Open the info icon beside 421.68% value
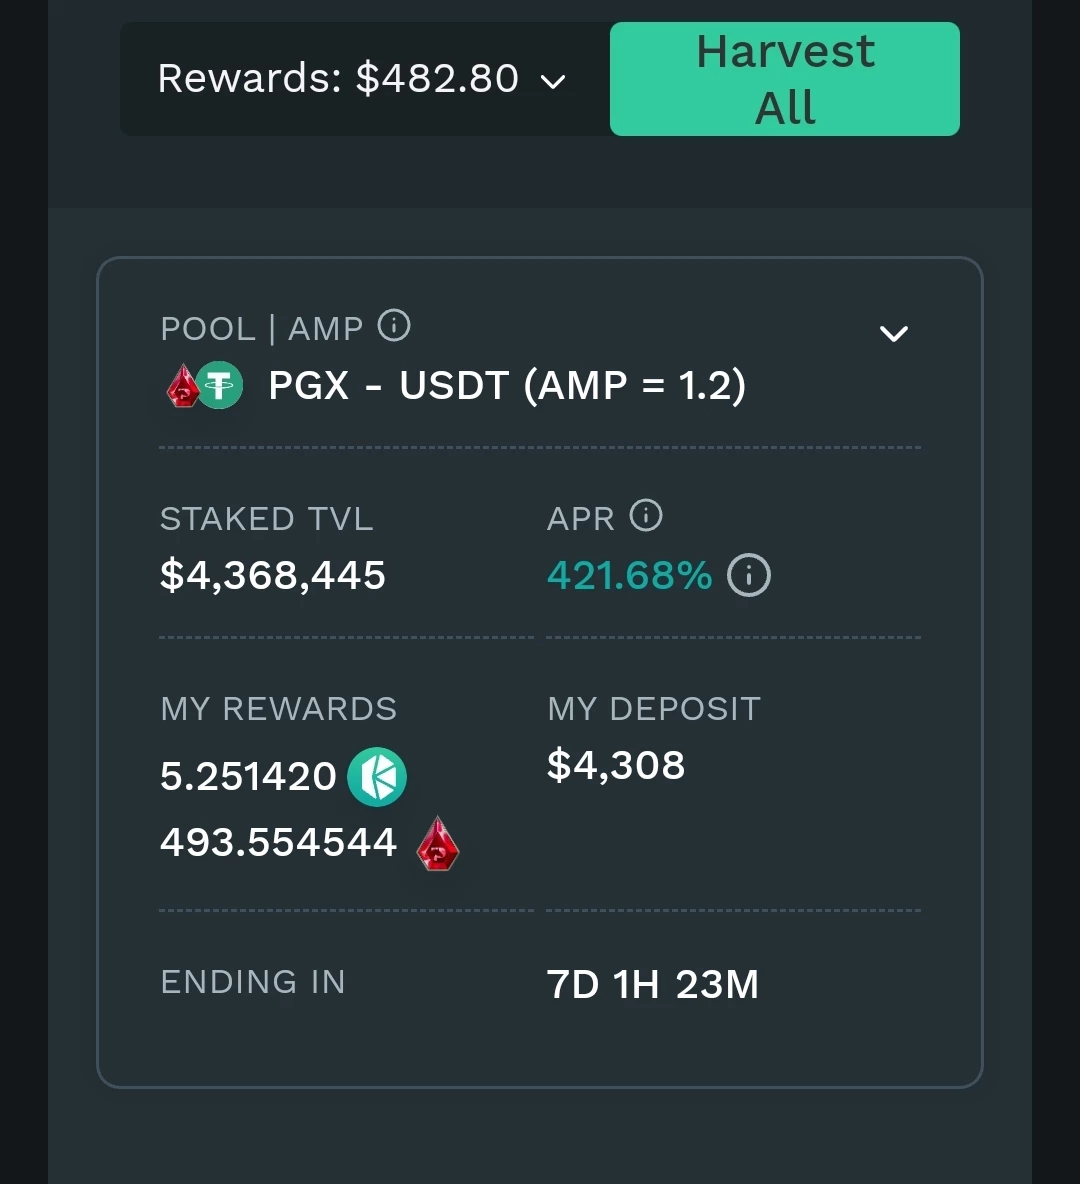The width and height of the screenshot is (1080, 1184). (748, 575)
